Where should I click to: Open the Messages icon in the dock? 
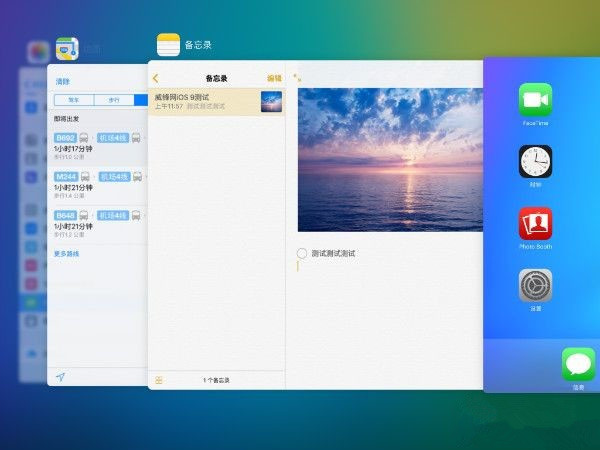578,364
